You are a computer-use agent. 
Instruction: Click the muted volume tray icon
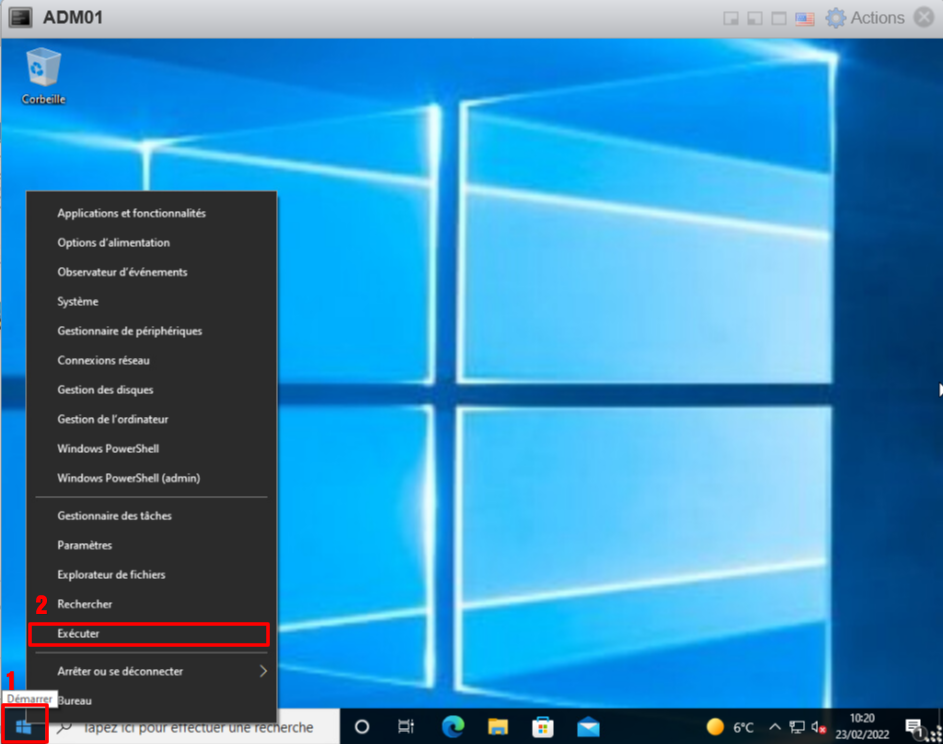[819, 727]
